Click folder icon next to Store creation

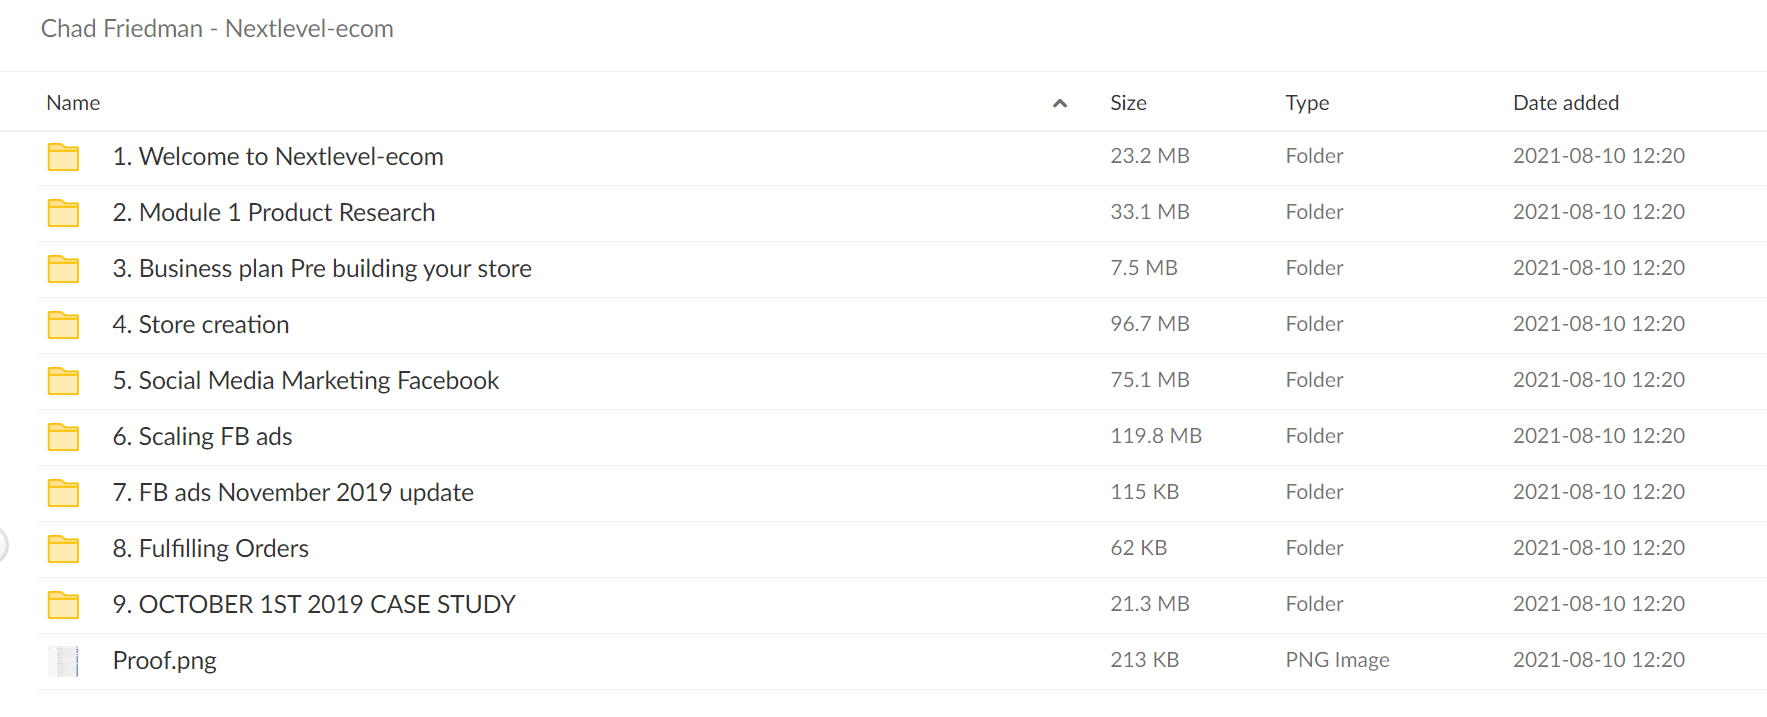(x=63, y=325)
